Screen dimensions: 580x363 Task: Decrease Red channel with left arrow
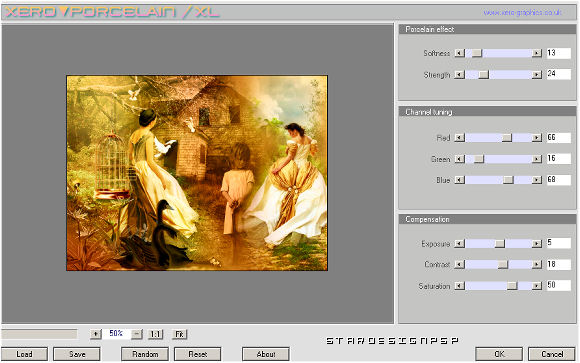click(x=459, y=138)
